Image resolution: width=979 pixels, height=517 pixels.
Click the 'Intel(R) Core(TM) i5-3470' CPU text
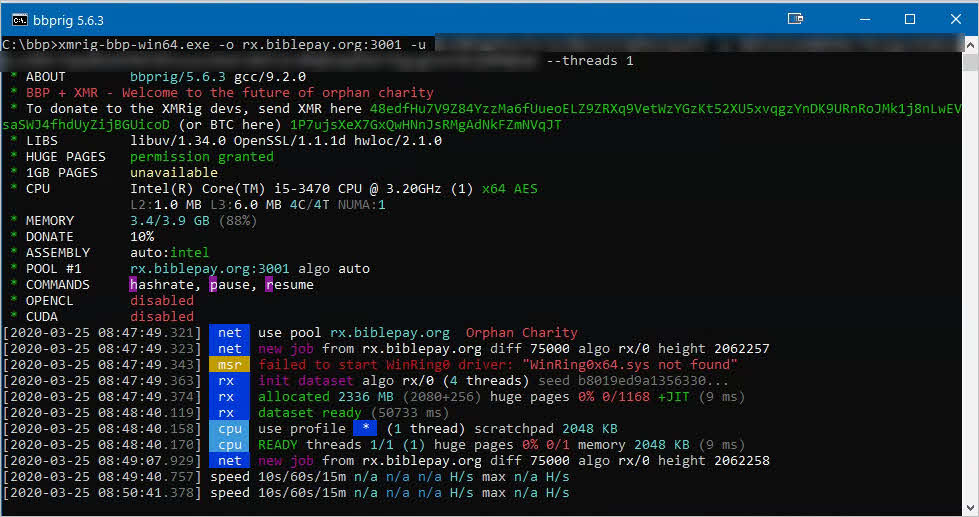tap(230, 189)
